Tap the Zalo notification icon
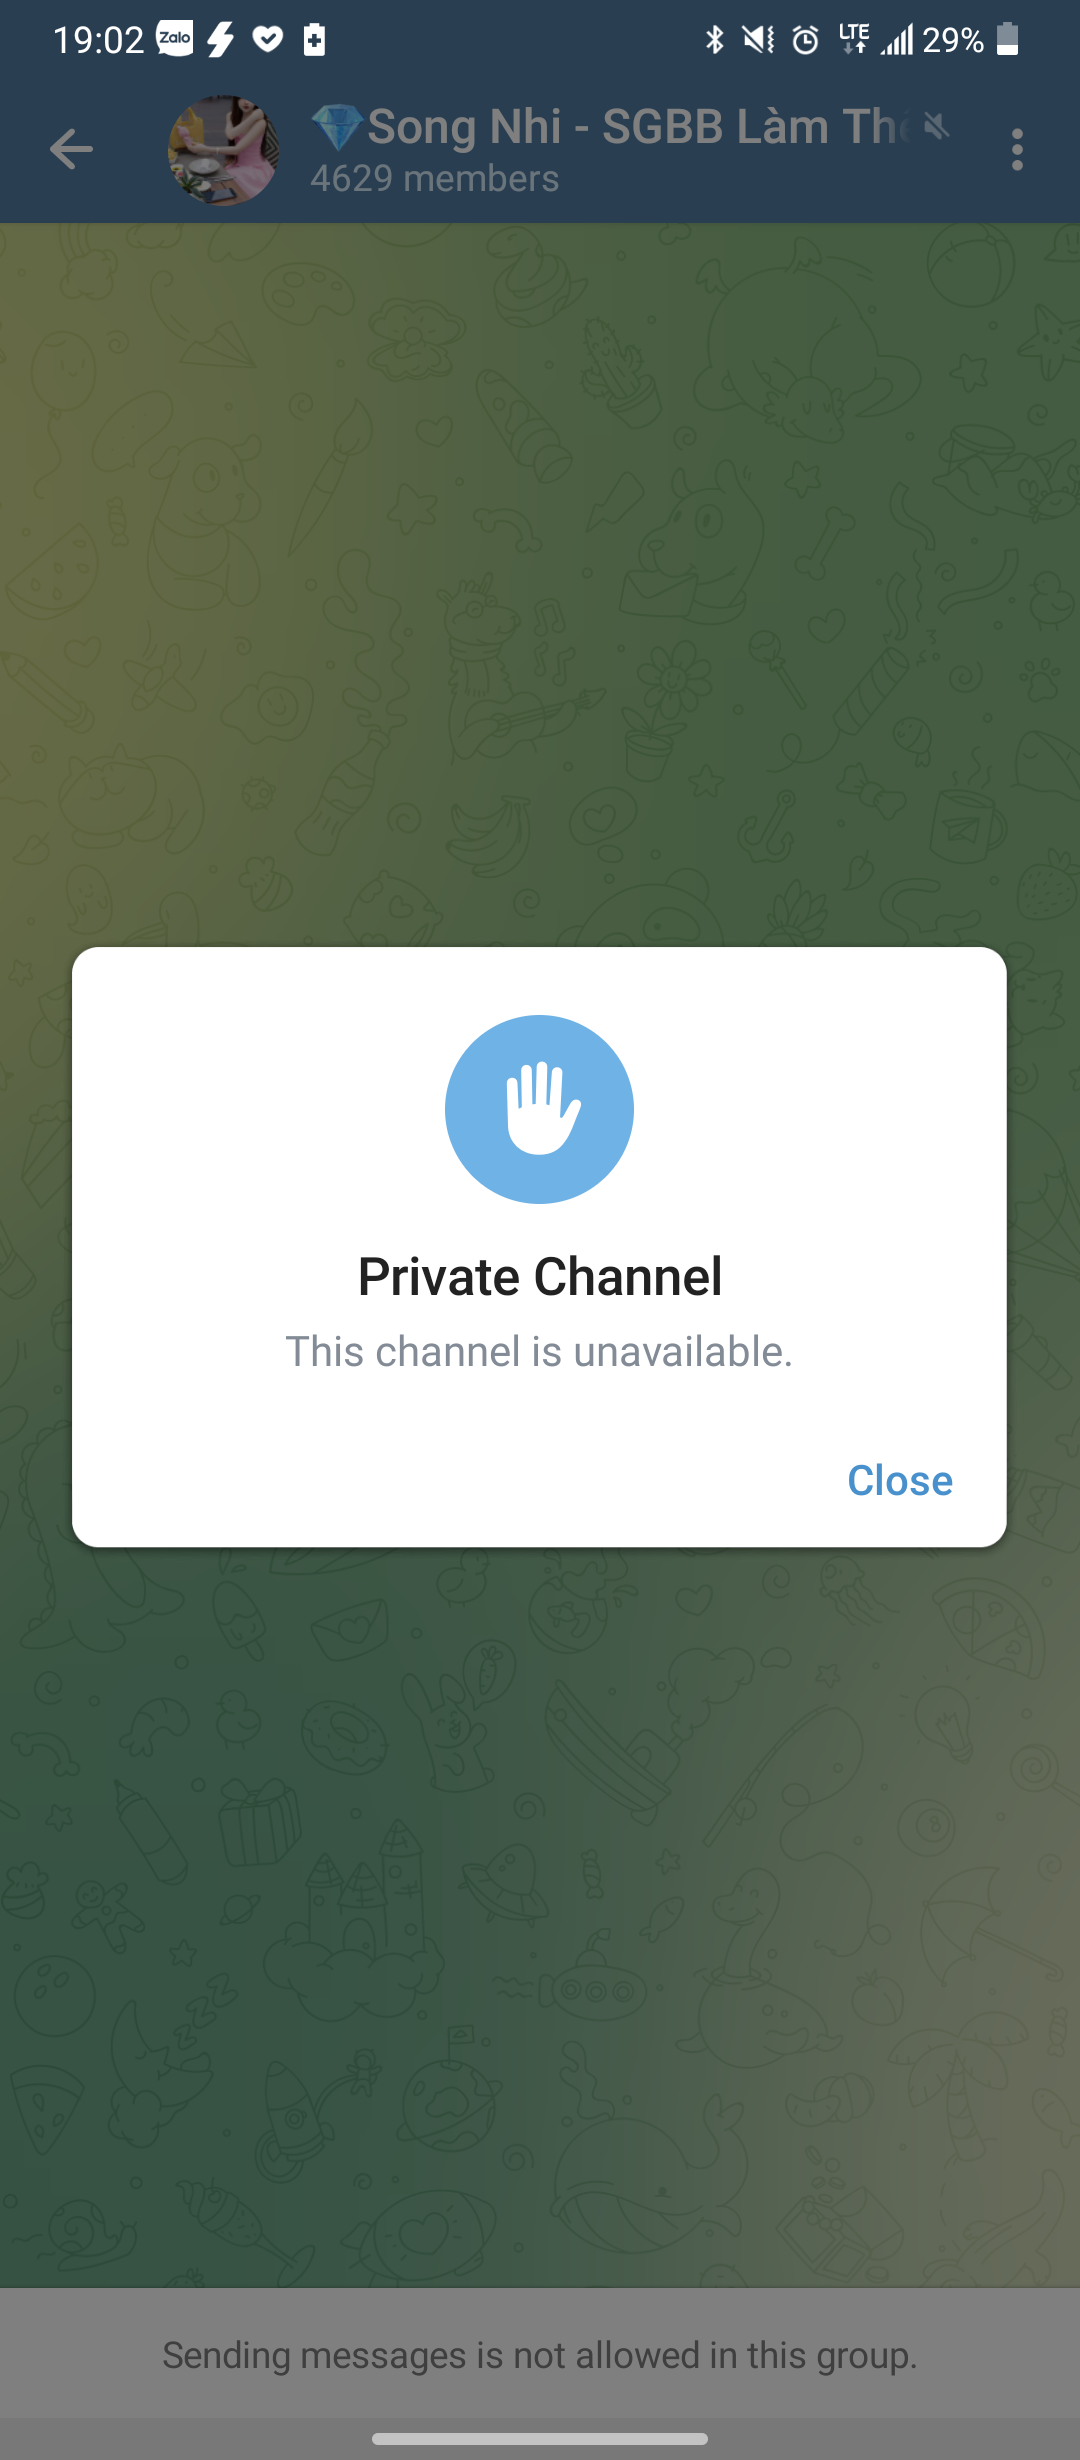The image size is (1080, 2460). (175, 40)
